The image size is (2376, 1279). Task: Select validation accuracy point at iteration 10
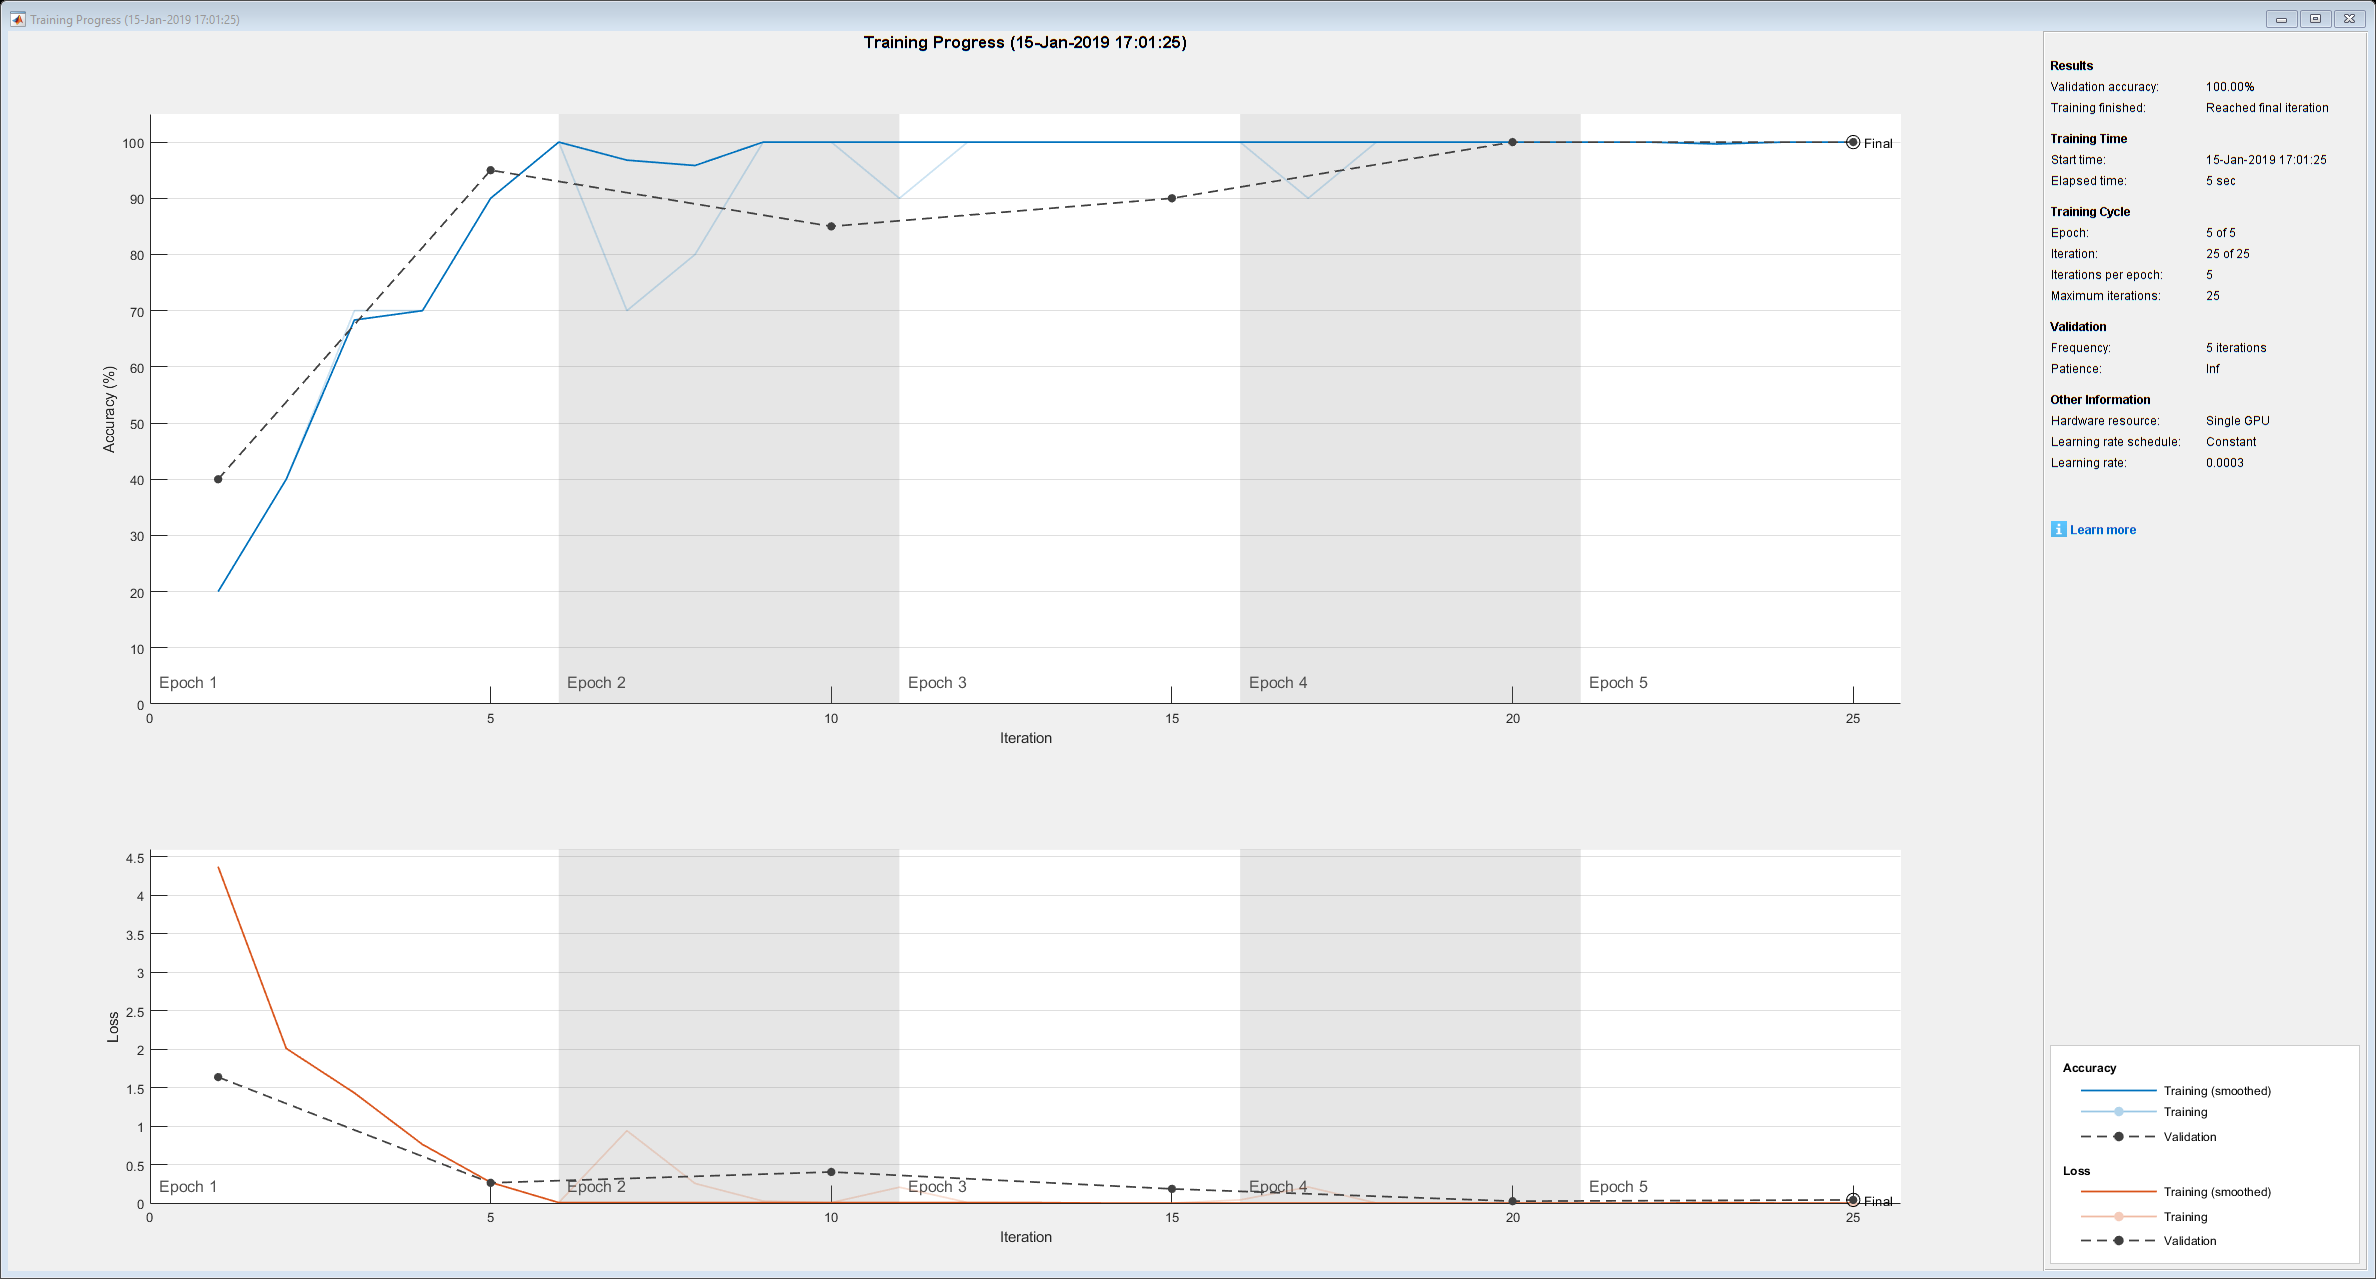[831, 226]
